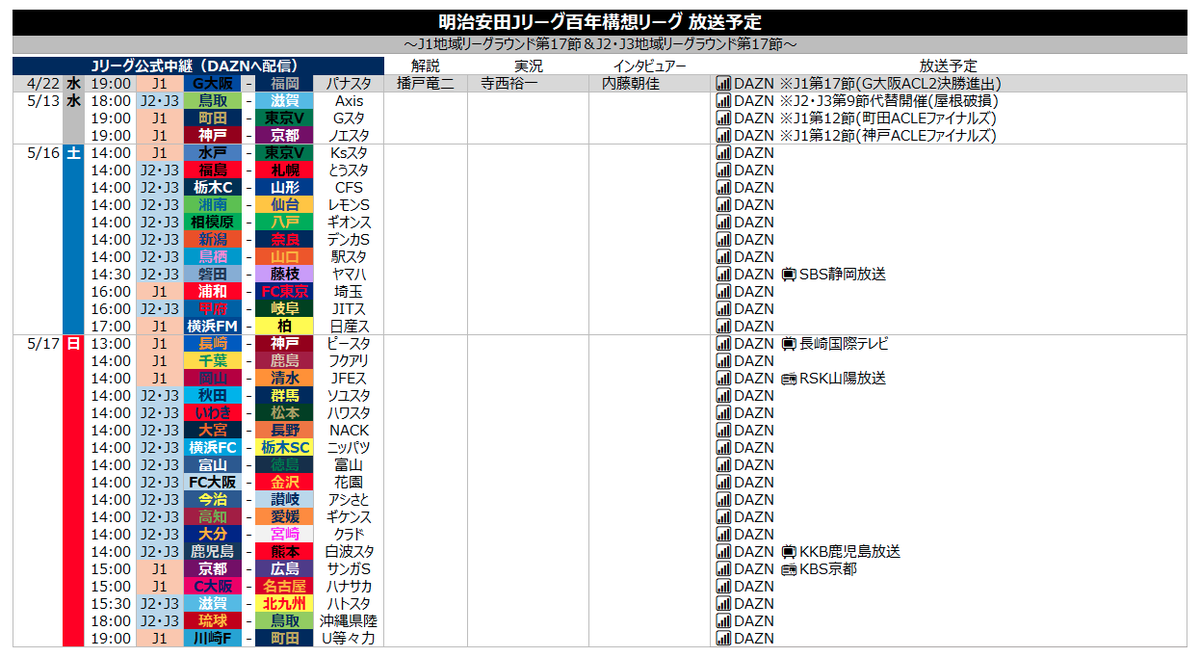Click the TV icon beside SBS静岡放送
Viewport: 1200px width, 657px height.
pyautogui.click(x=788, y=274)
